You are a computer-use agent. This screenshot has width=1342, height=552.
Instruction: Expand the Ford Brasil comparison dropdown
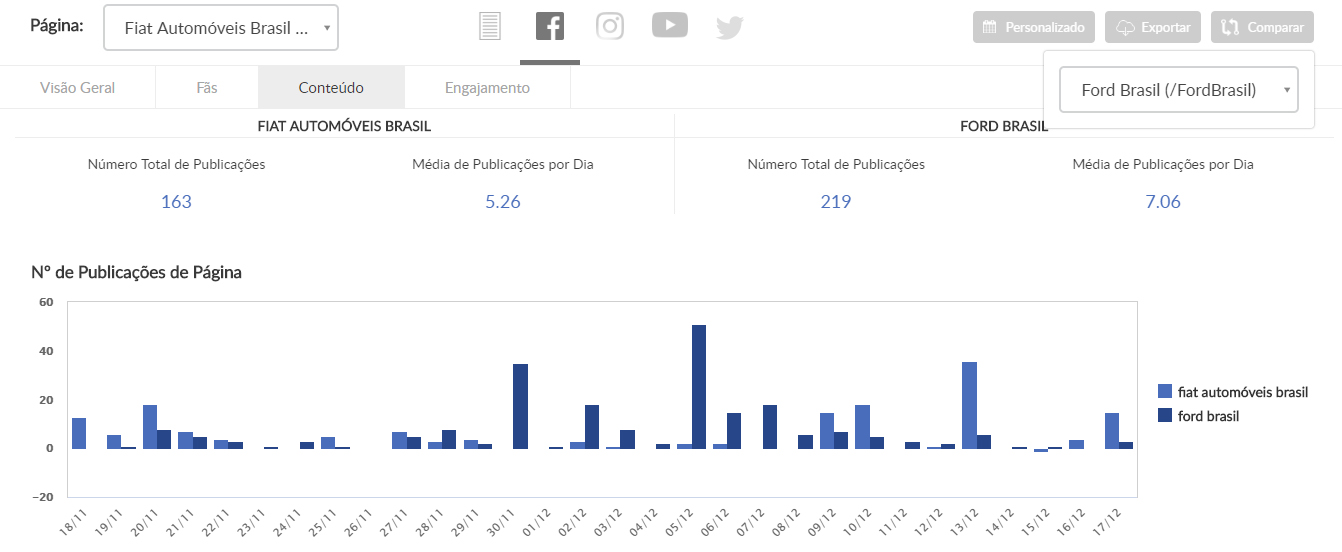(x=1178, y=90)
